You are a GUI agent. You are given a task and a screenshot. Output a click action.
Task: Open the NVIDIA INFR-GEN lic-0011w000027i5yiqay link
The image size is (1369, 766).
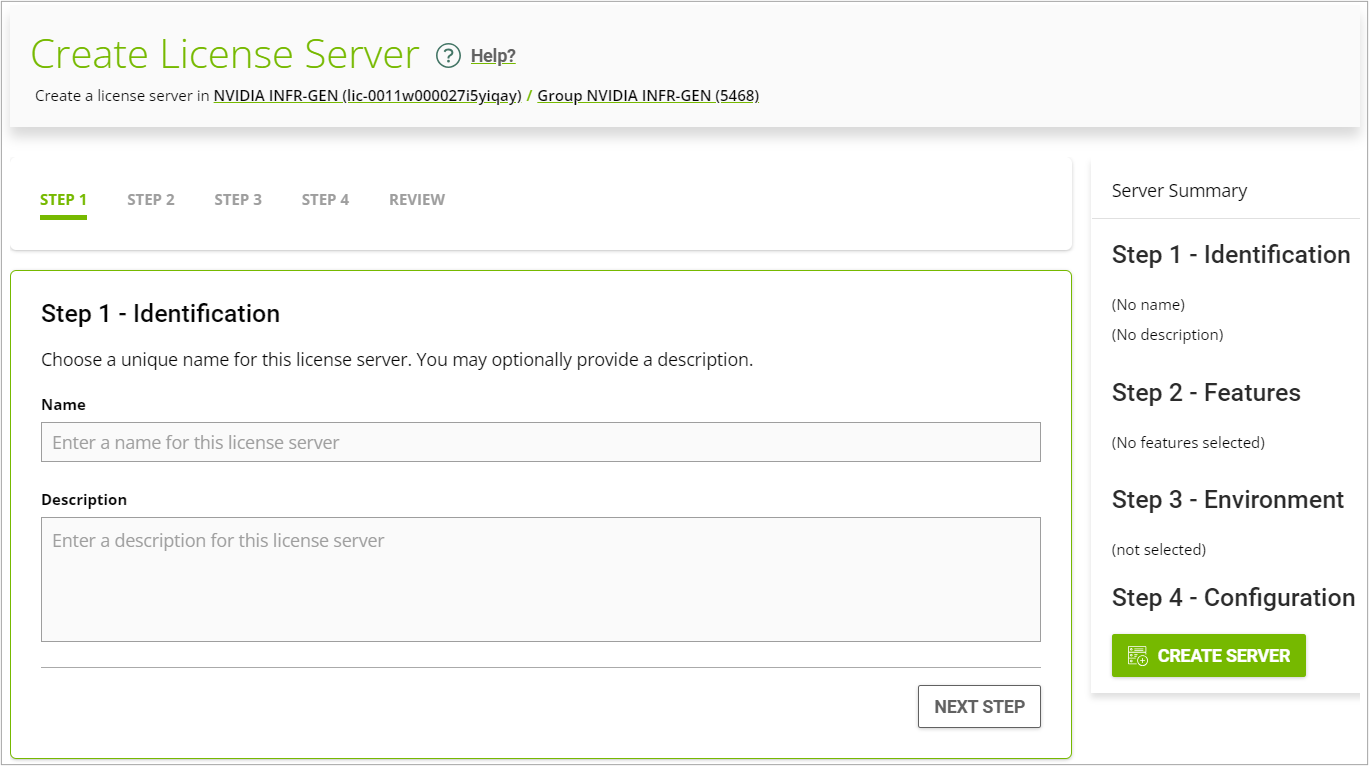pyautogui.click(x=367, y=96)
